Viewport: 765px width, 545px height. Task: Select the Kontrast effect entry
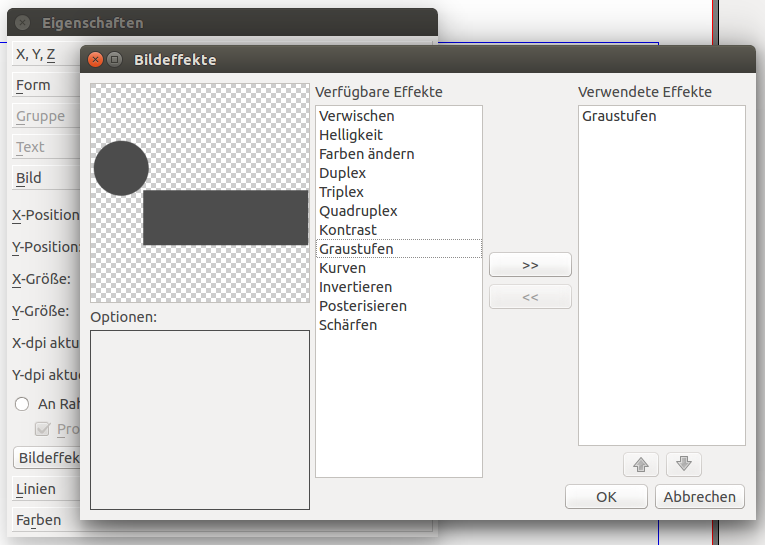(347, 230)
